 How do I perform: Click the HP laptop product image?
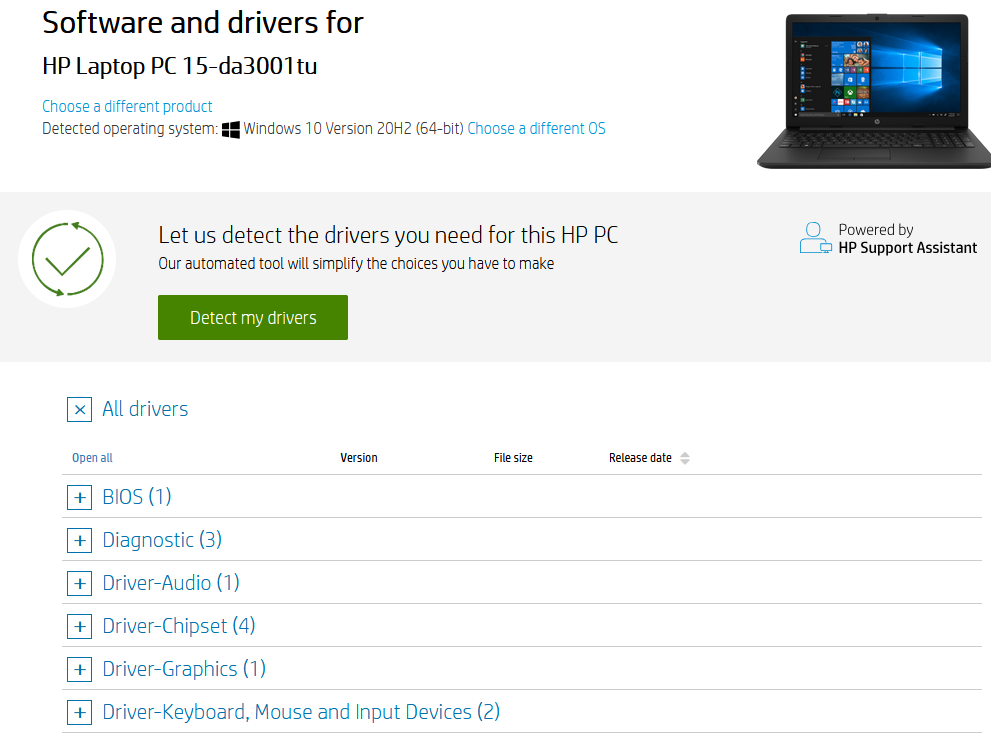click(x=873, y=88)
